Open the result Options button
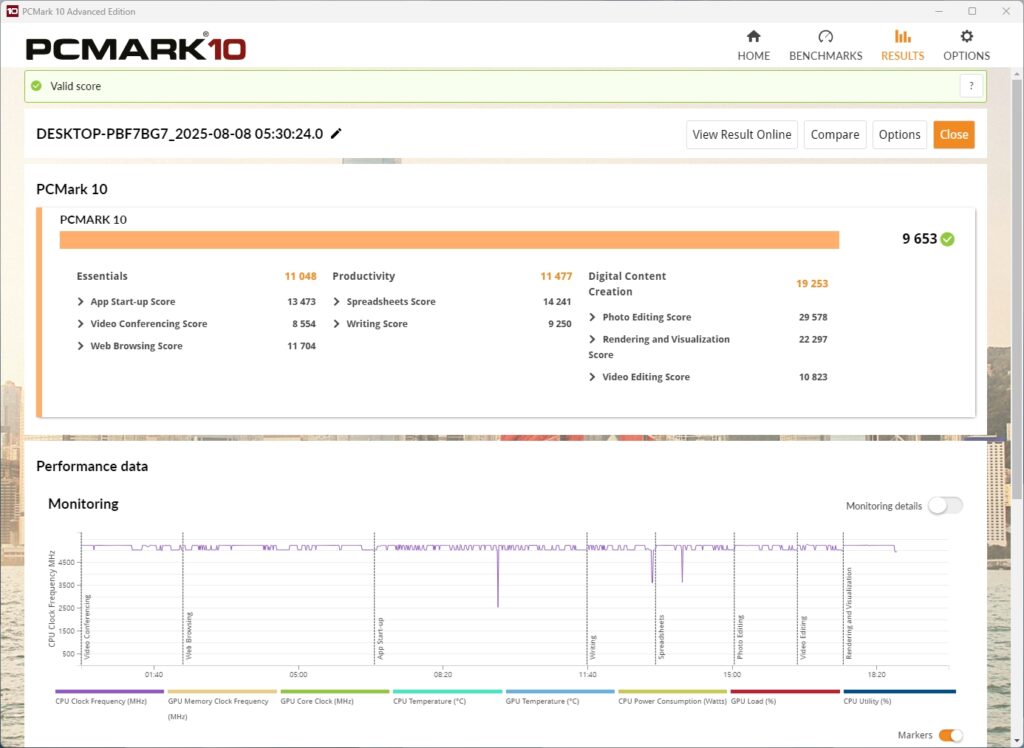The image size is (1024, 748). [x=899, y=135]
